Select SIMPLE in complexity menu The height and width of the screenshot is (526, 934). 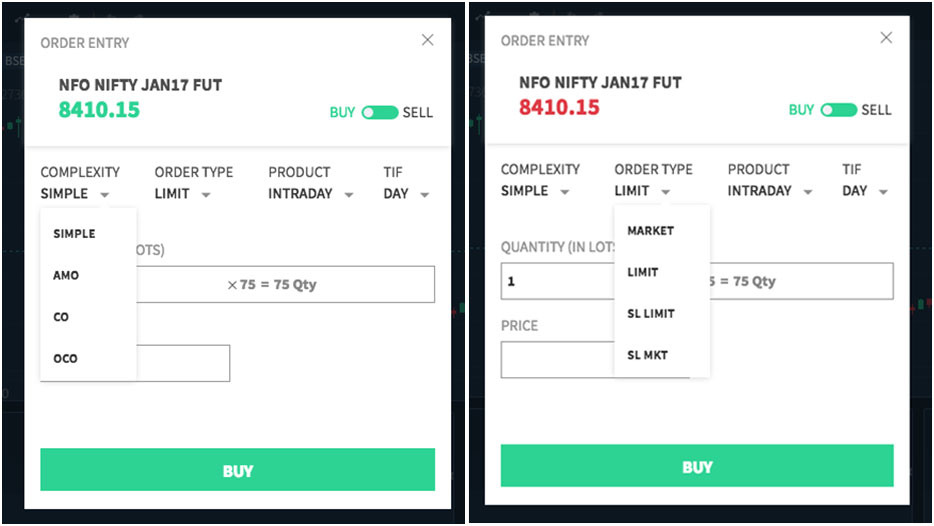click(75, 234)
